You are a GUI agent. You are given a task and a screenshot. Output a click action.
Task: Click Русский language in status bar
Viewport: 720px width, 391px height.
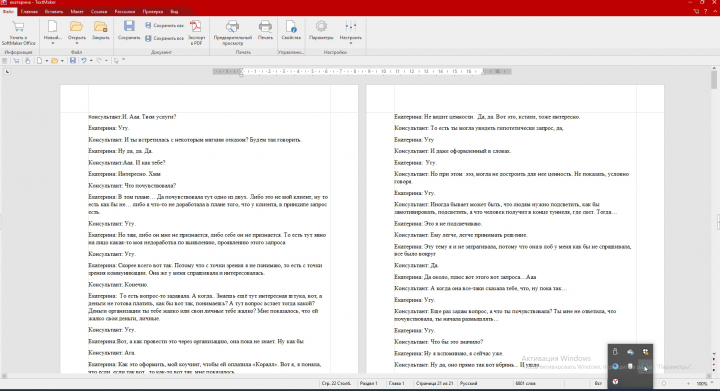[x=468, y=383]
